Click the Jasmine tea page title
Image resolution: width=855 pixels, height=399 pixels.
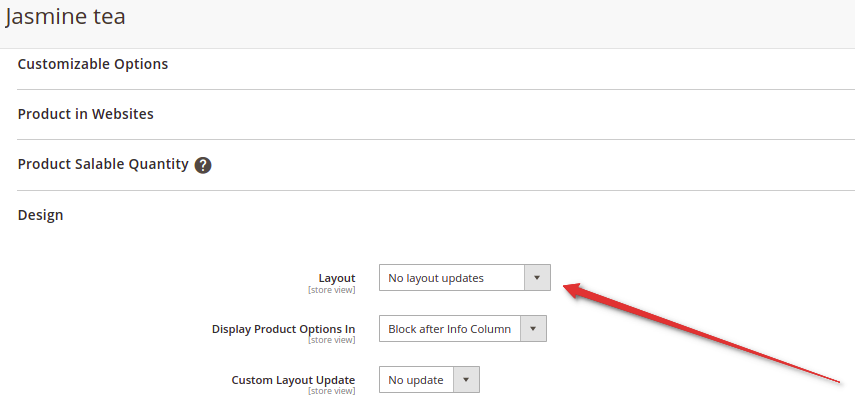tap(65, 16)
